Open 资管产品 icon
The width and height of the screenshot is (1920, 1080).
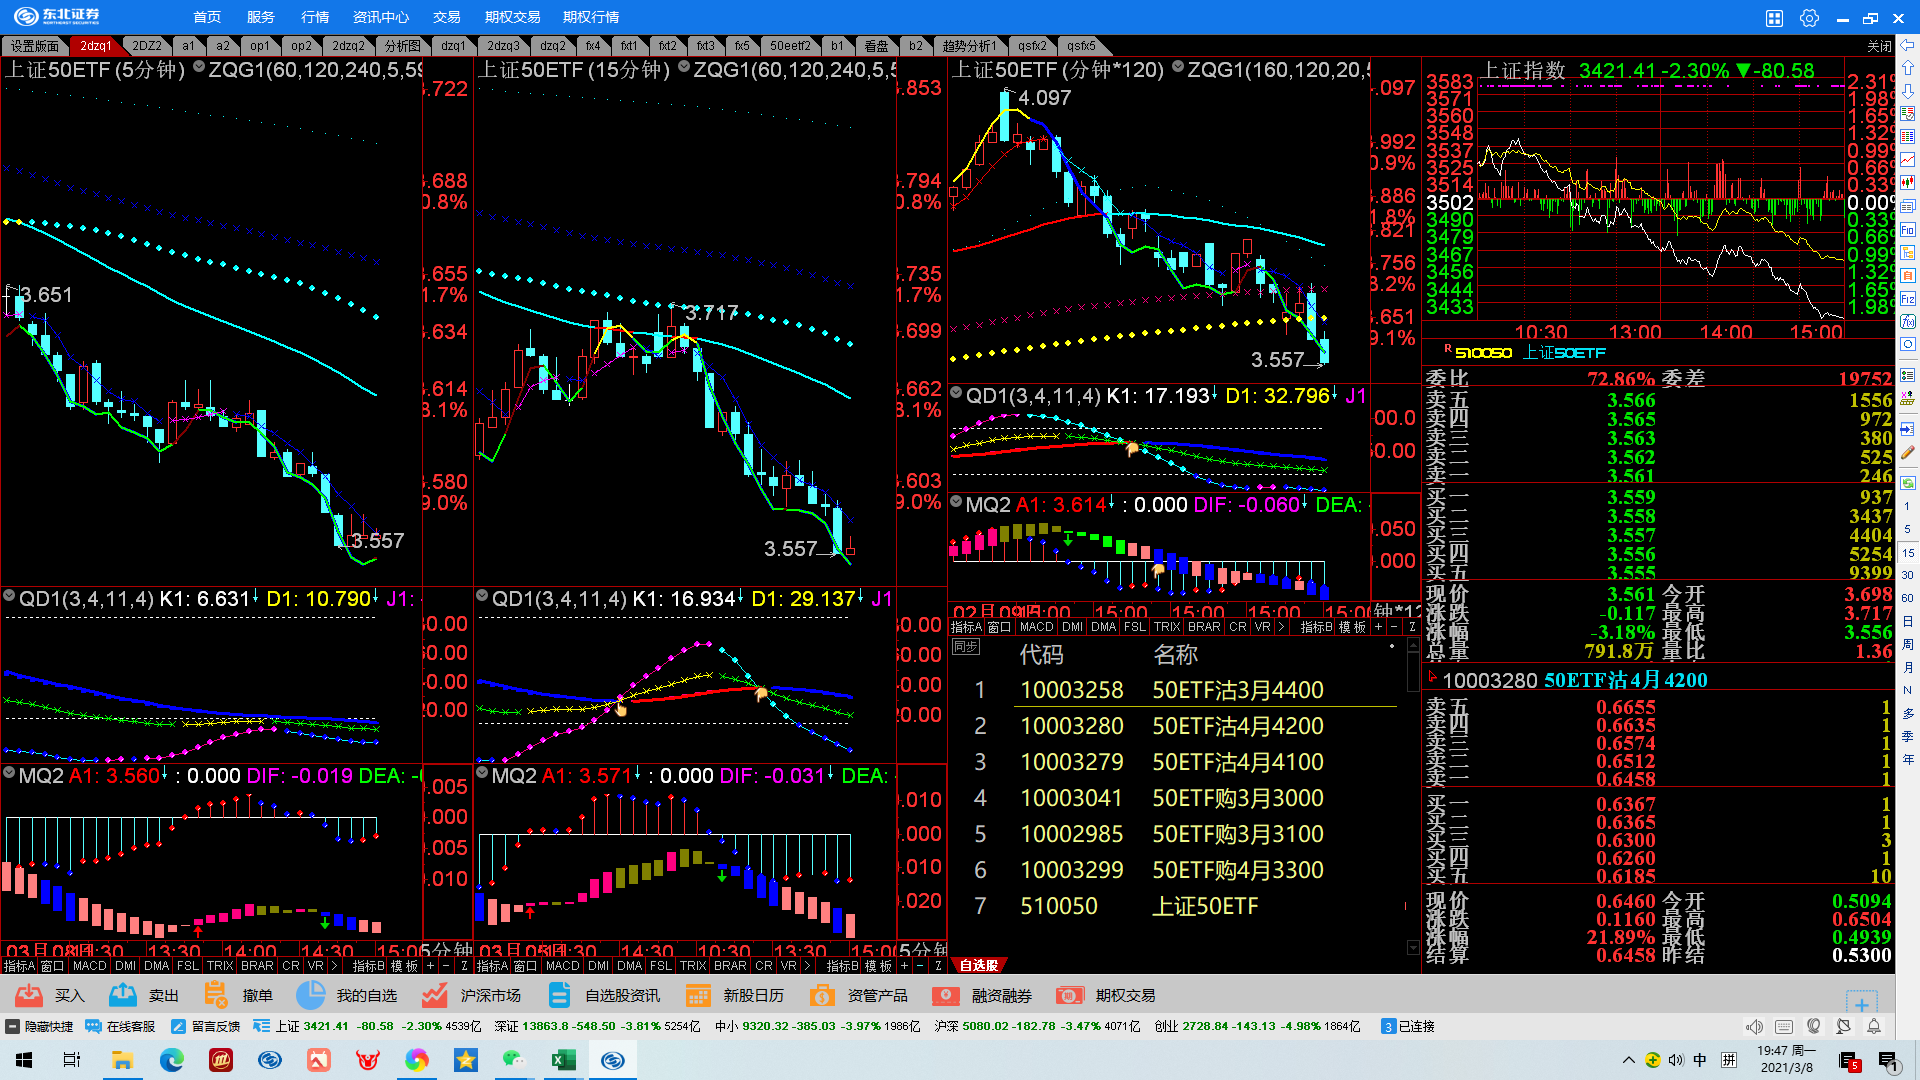coord(822,995)
